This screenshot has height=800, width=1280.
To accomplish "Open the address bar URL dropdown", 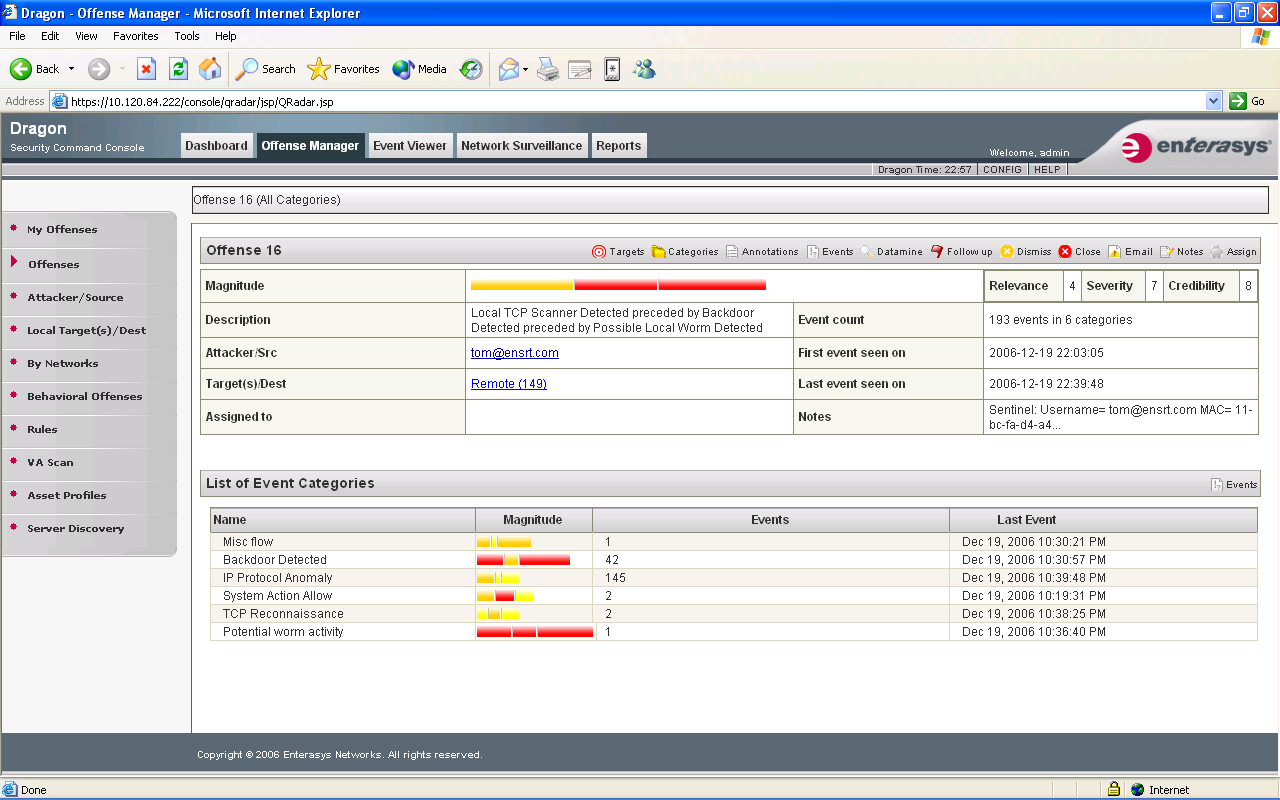I will point(1214,101).
